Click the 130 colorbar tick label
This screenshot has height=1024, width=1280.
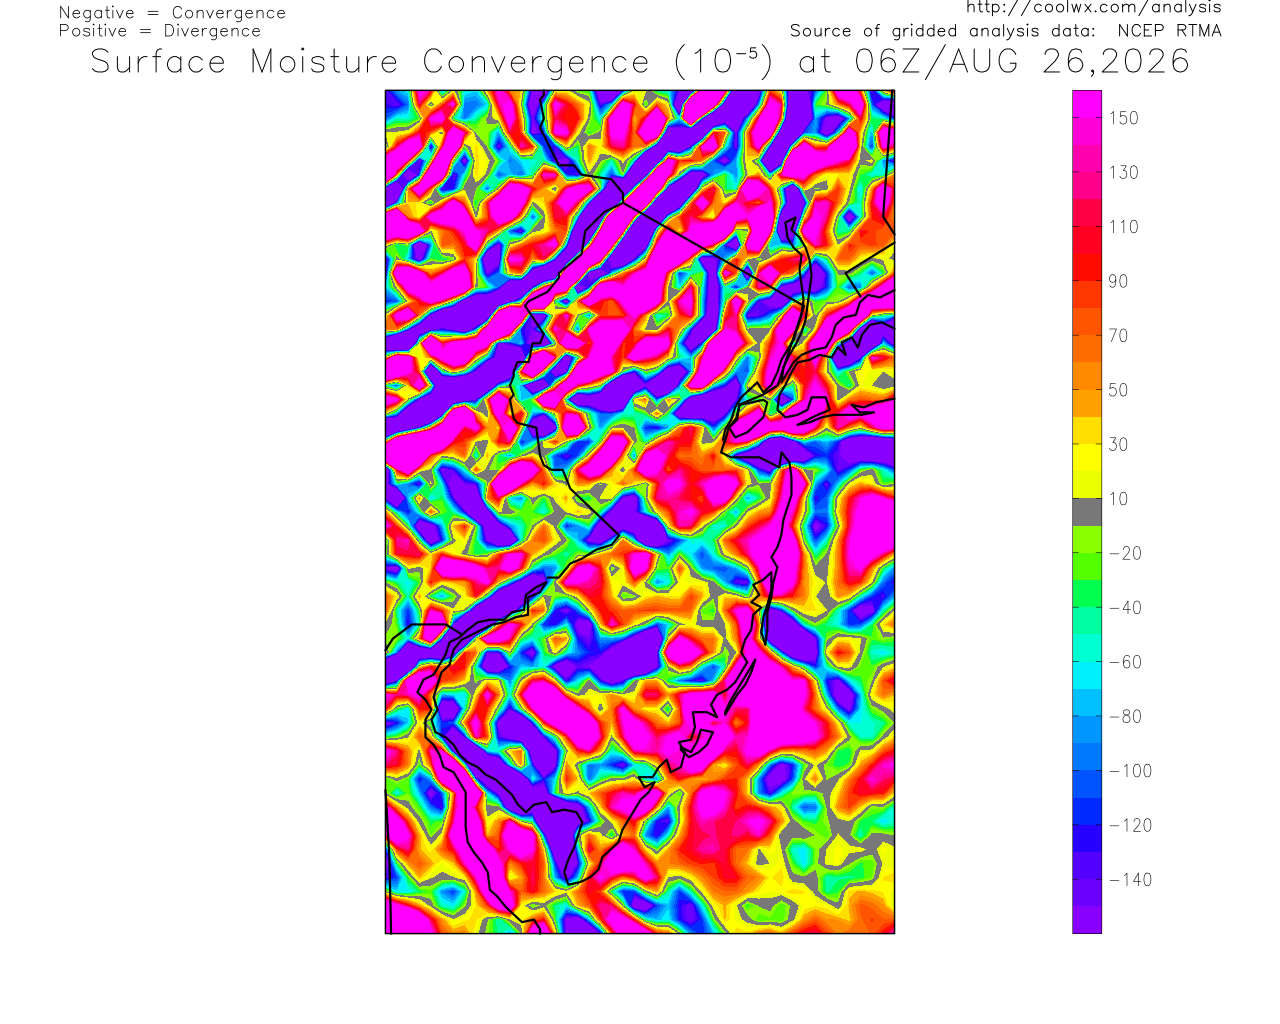click(x=1123, y=172)
